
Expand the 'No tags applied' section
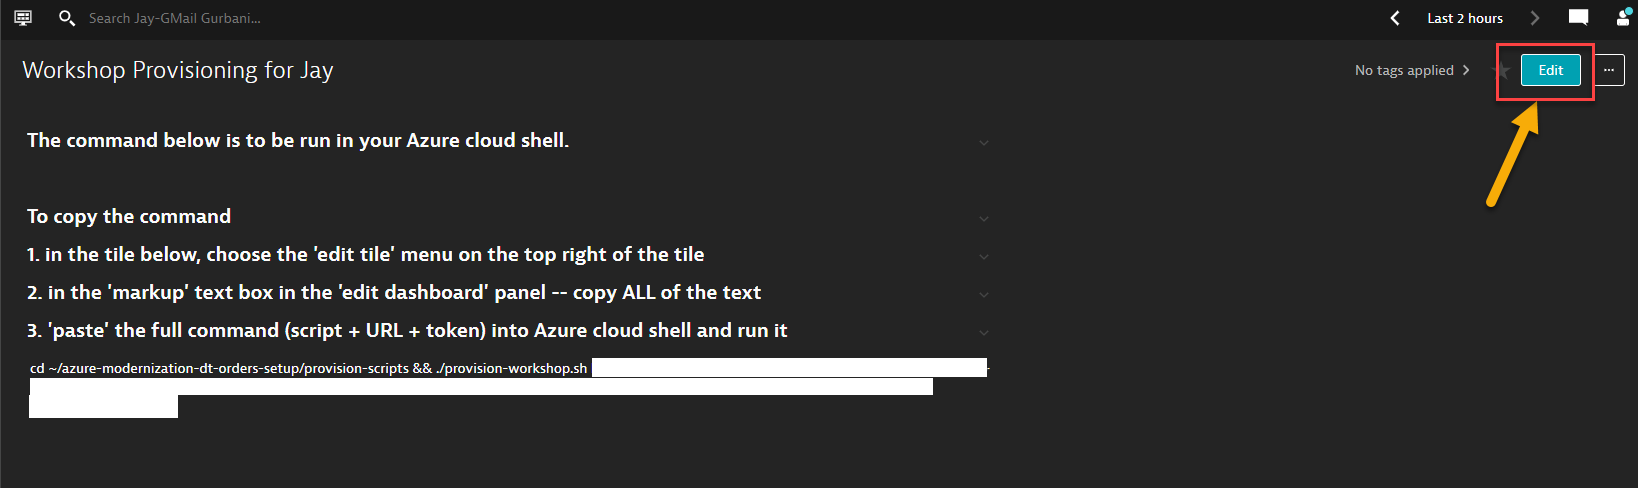click(1412, 70)
